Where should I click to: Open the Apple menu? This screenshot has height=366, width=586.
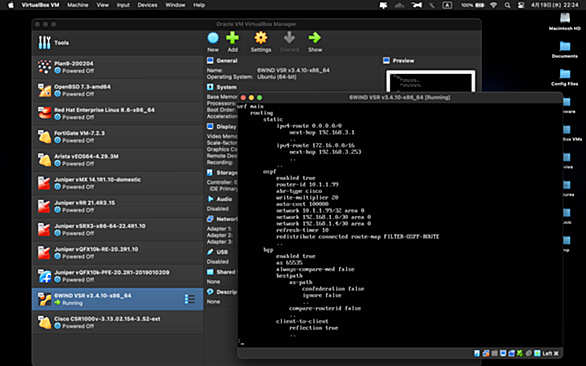11,5
